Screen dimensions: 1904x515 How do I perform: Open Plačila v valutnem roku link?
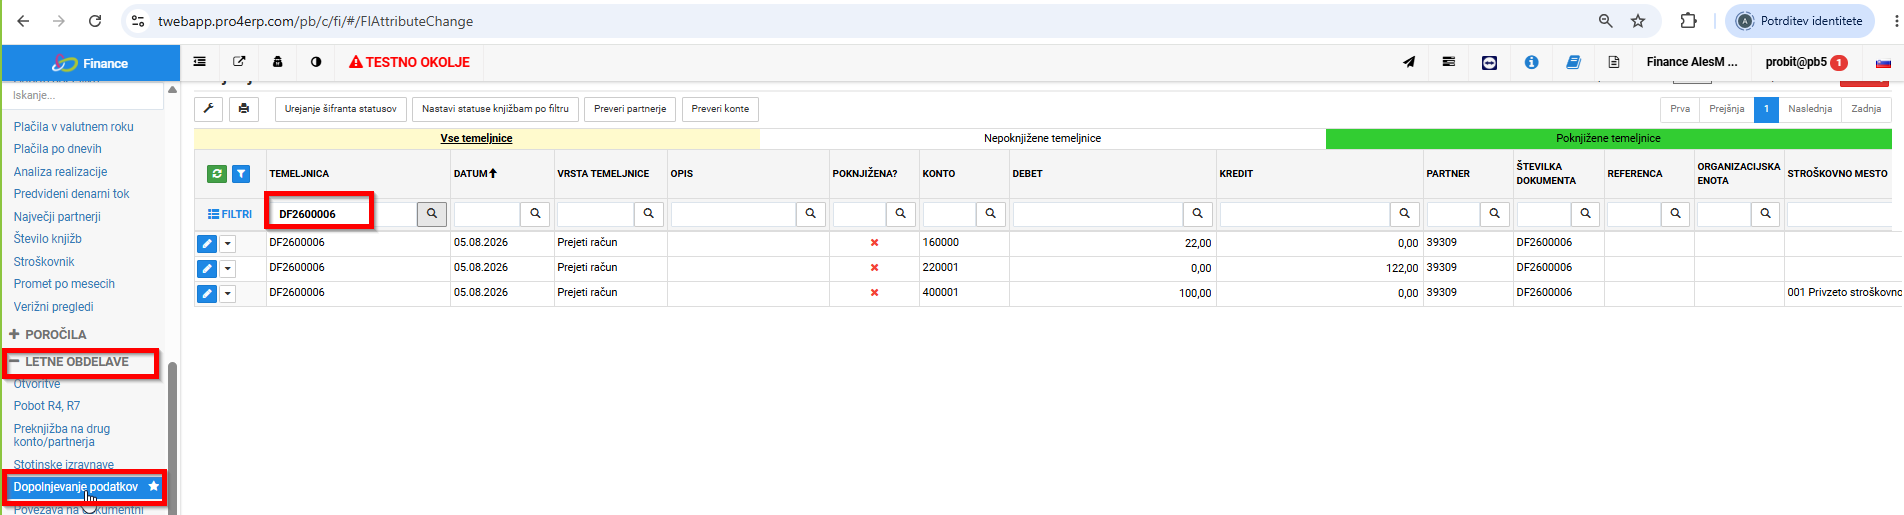tap(74, 127)
